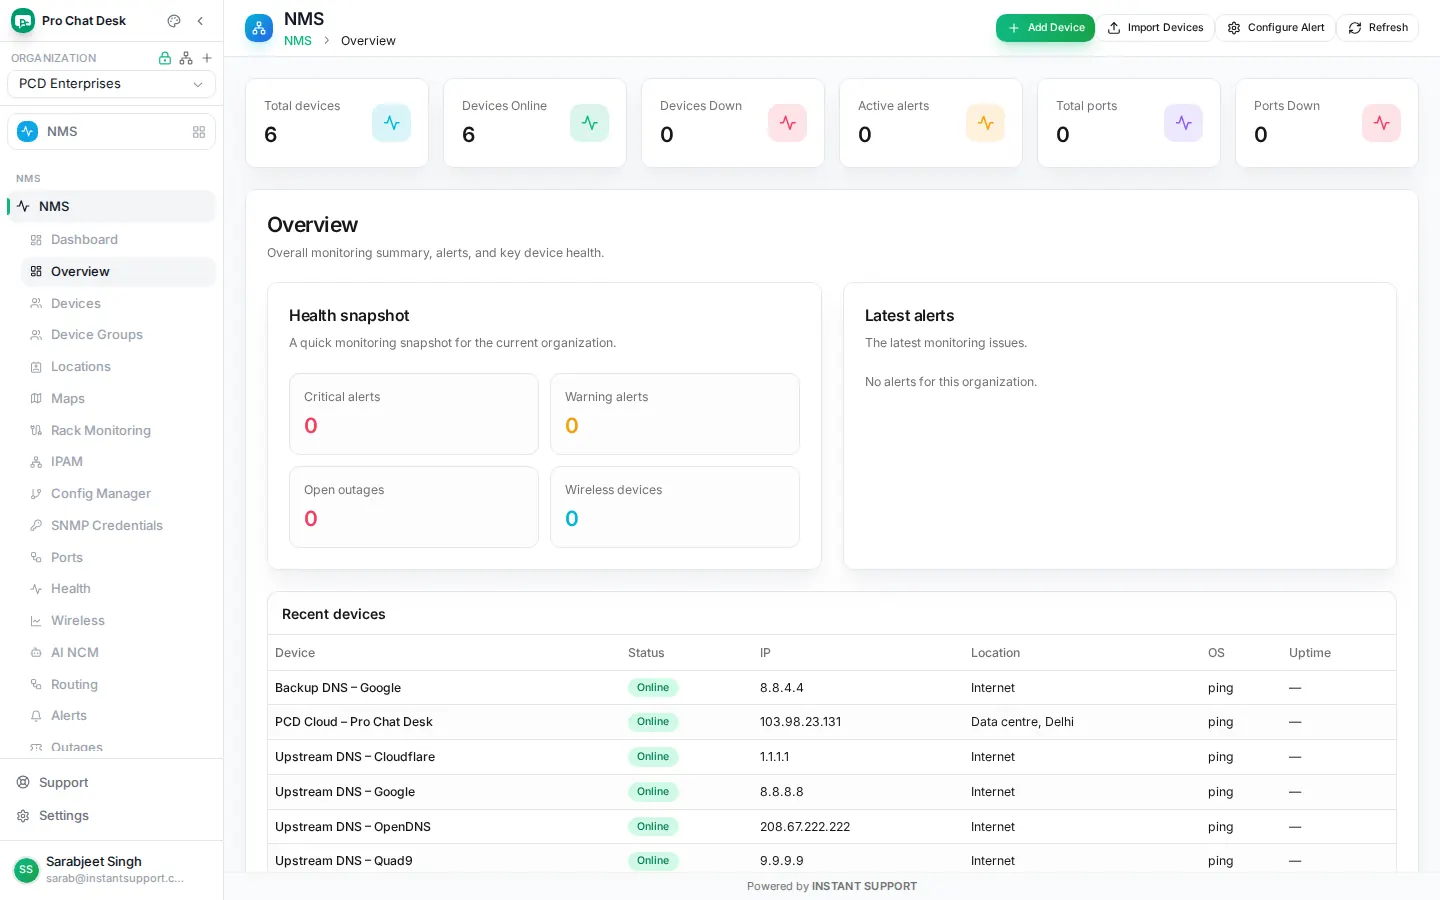This screenshot has height=900, width=1440.
Task: Open the NMS app switcher grid
Action: coord(199,132)
